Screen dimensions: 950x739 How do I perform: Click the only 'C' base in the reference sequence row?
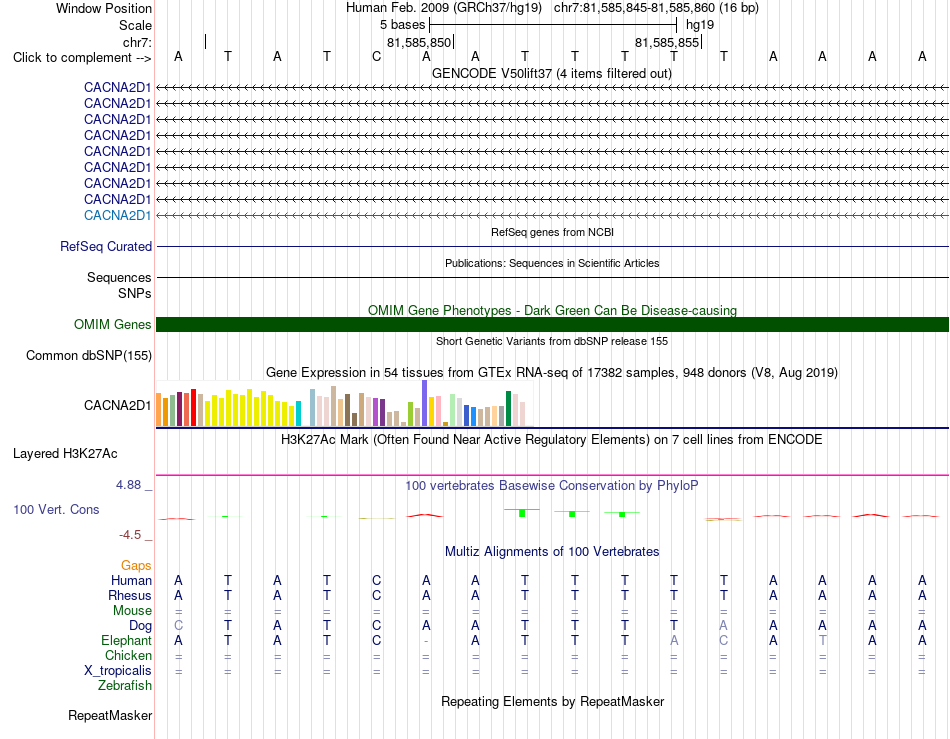pyautogui.click(x=376, y=56)
